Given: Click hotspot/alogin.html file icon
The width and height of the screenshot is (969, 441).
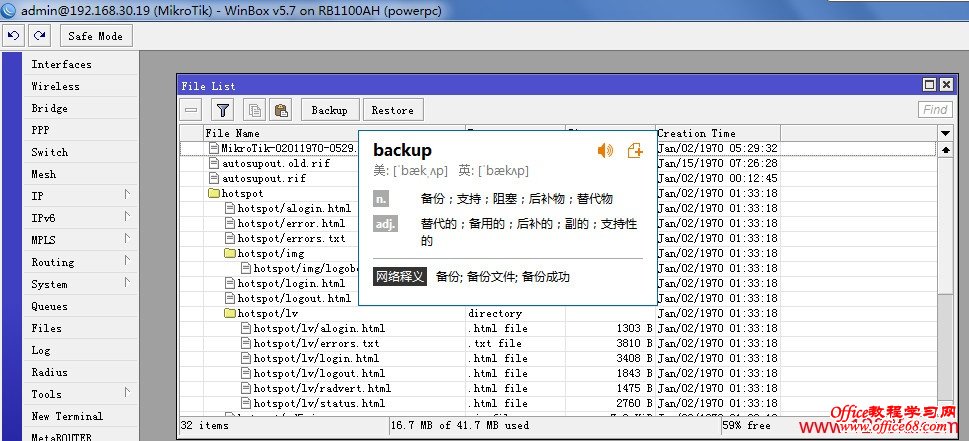Looking at the screenshot, I should 230,208.
